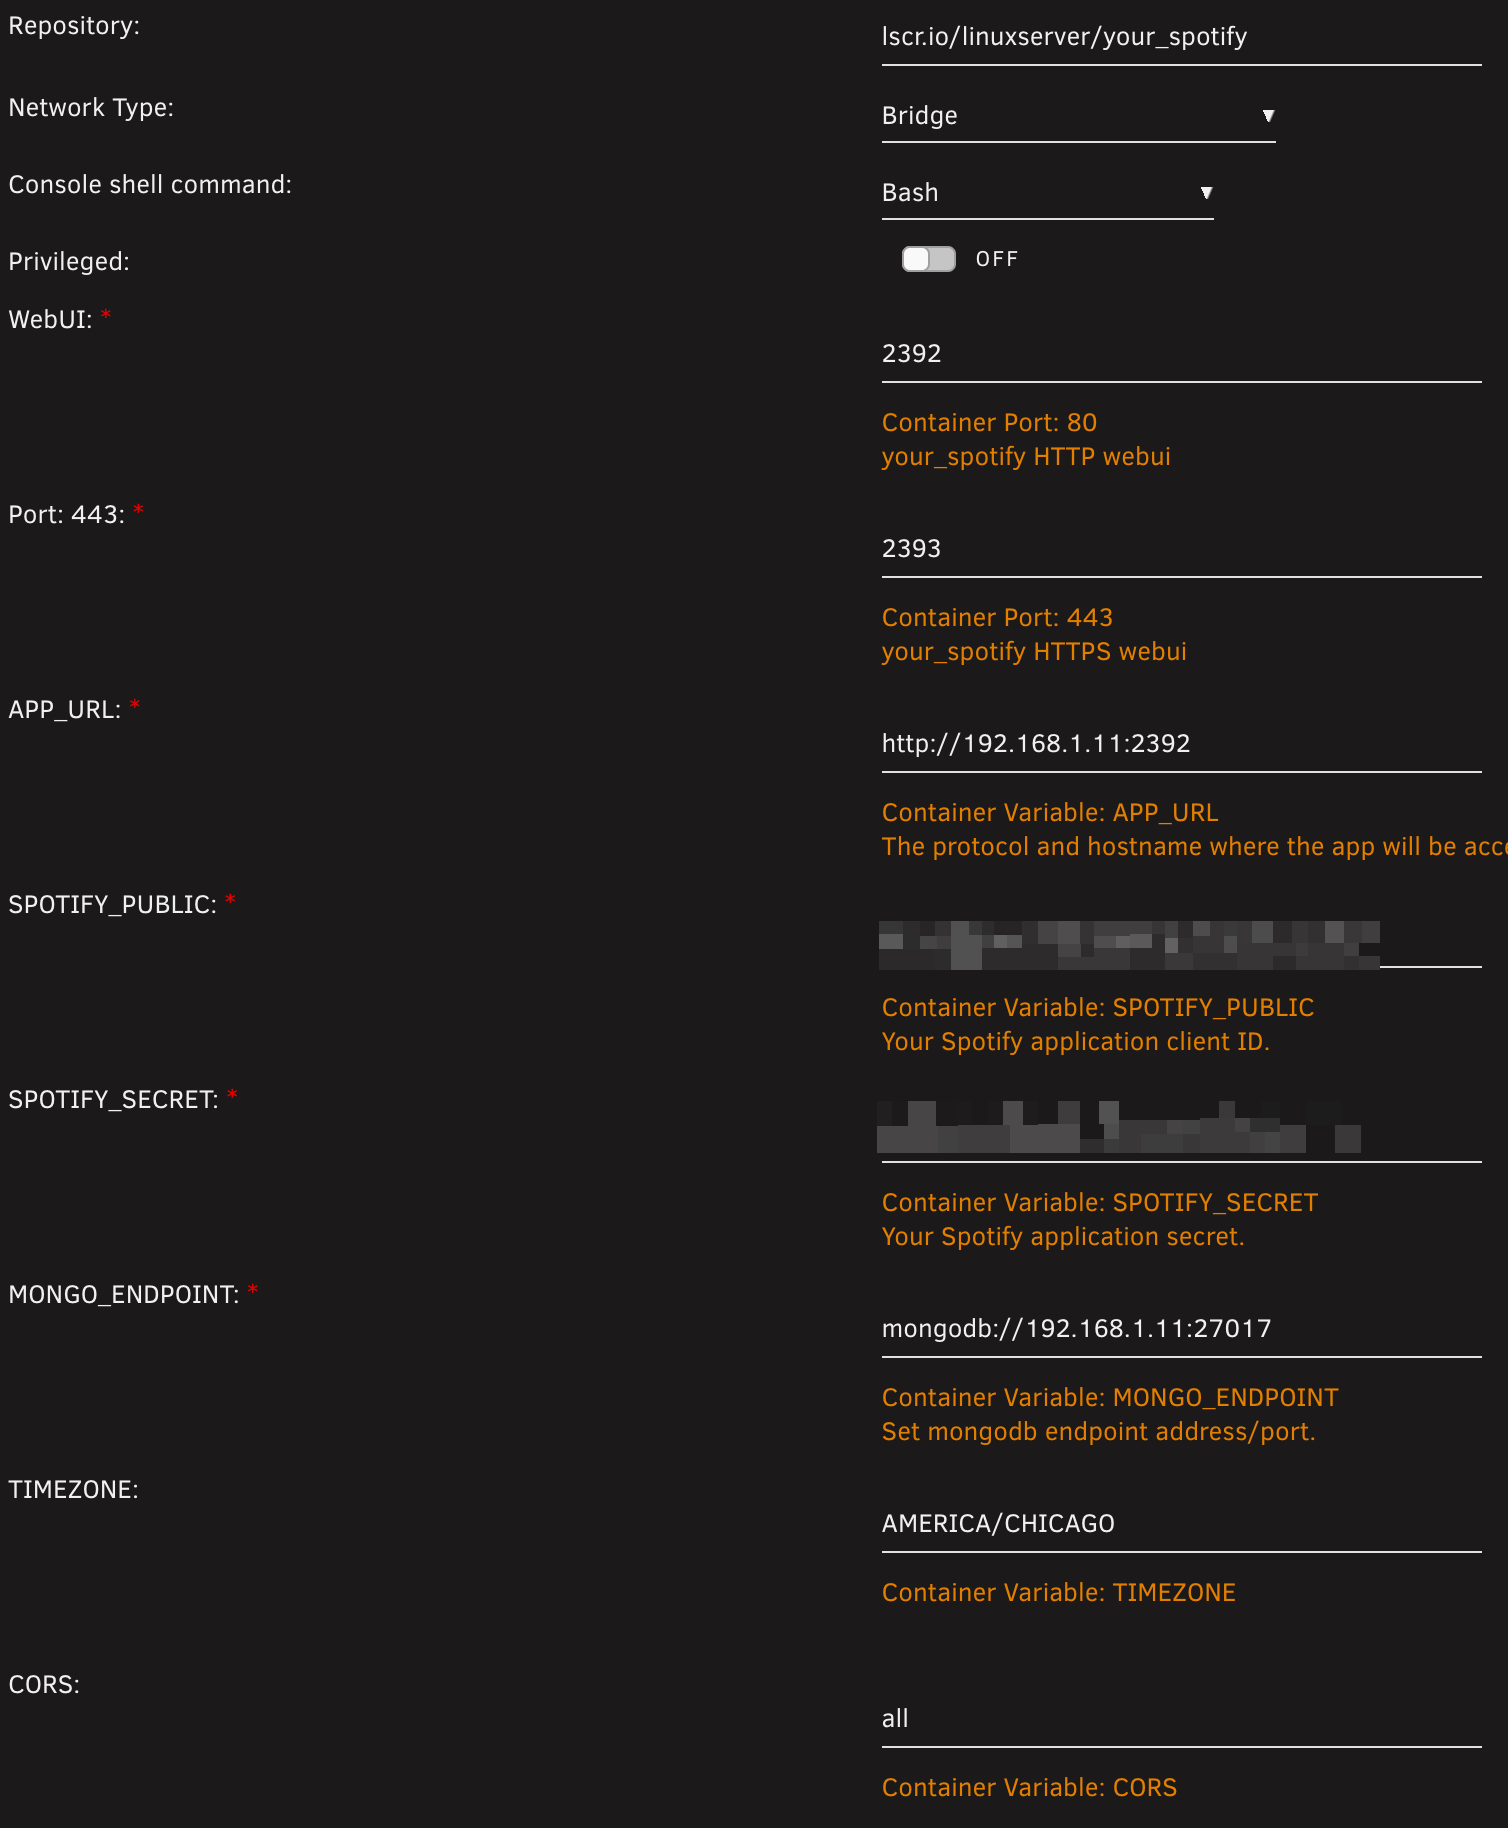Click the "Port: 443:" label
The image size is (1508, 1828).
pyautogui.click(x=67, y=515)
